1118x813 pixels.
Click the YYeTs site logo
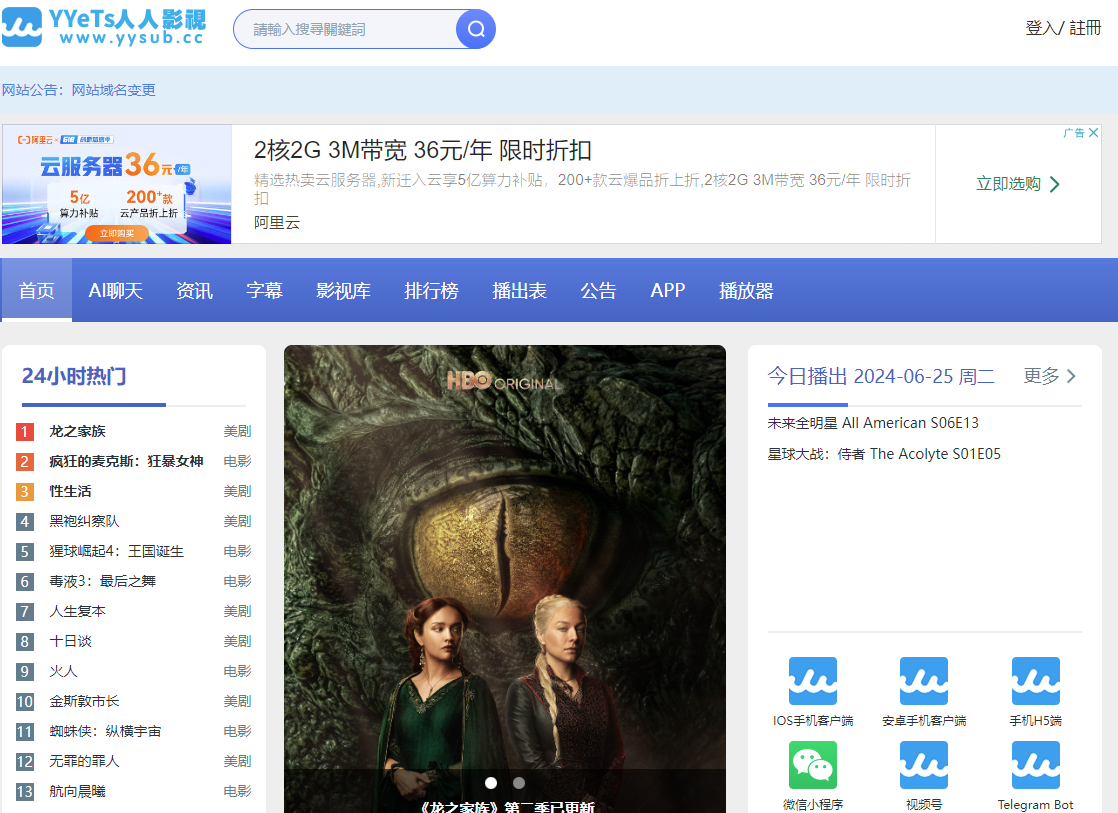(104, 26)
